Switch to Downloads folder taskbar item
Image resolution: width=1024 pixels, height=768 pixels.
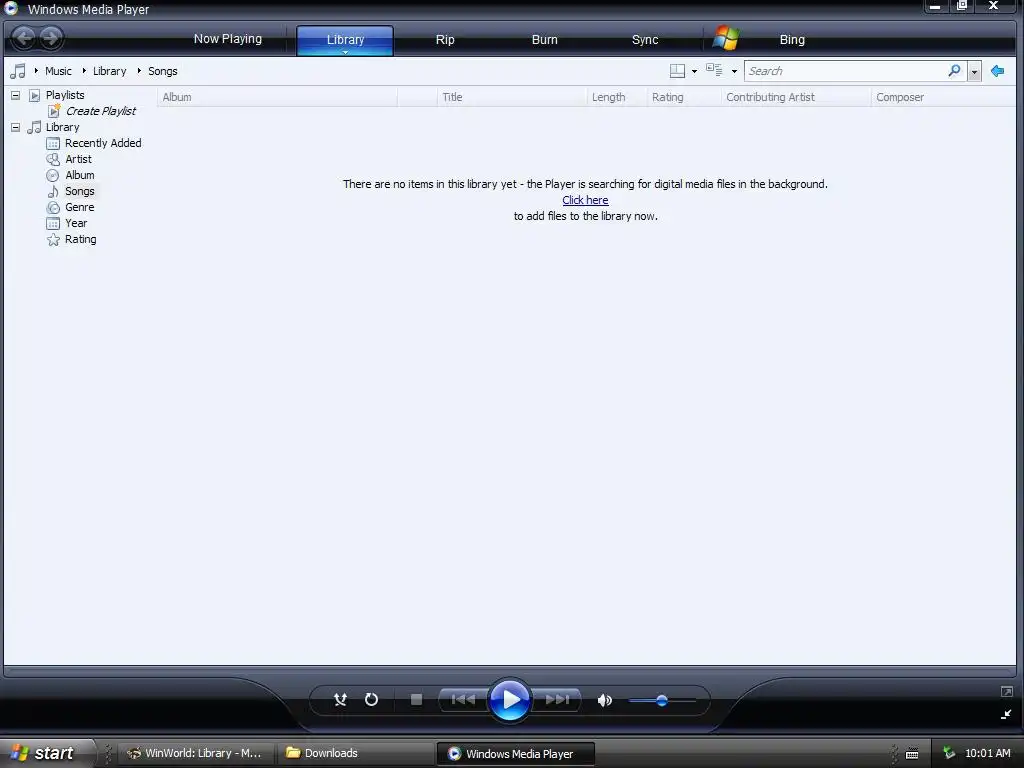[355, 754]
